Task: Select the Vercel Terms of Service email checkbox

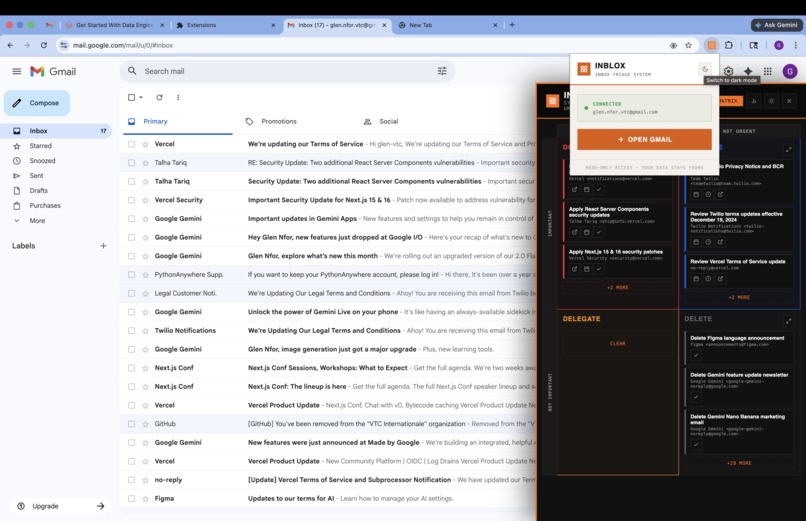Action: click(x=132, y=144)
